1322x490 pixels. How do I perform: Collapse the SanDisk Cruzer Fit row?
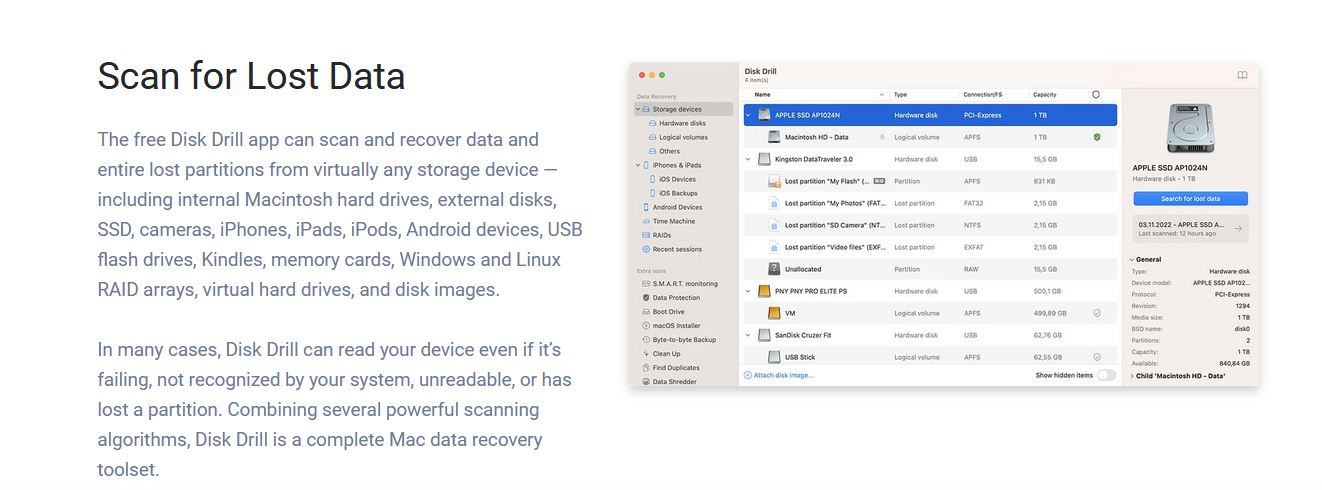749,335
